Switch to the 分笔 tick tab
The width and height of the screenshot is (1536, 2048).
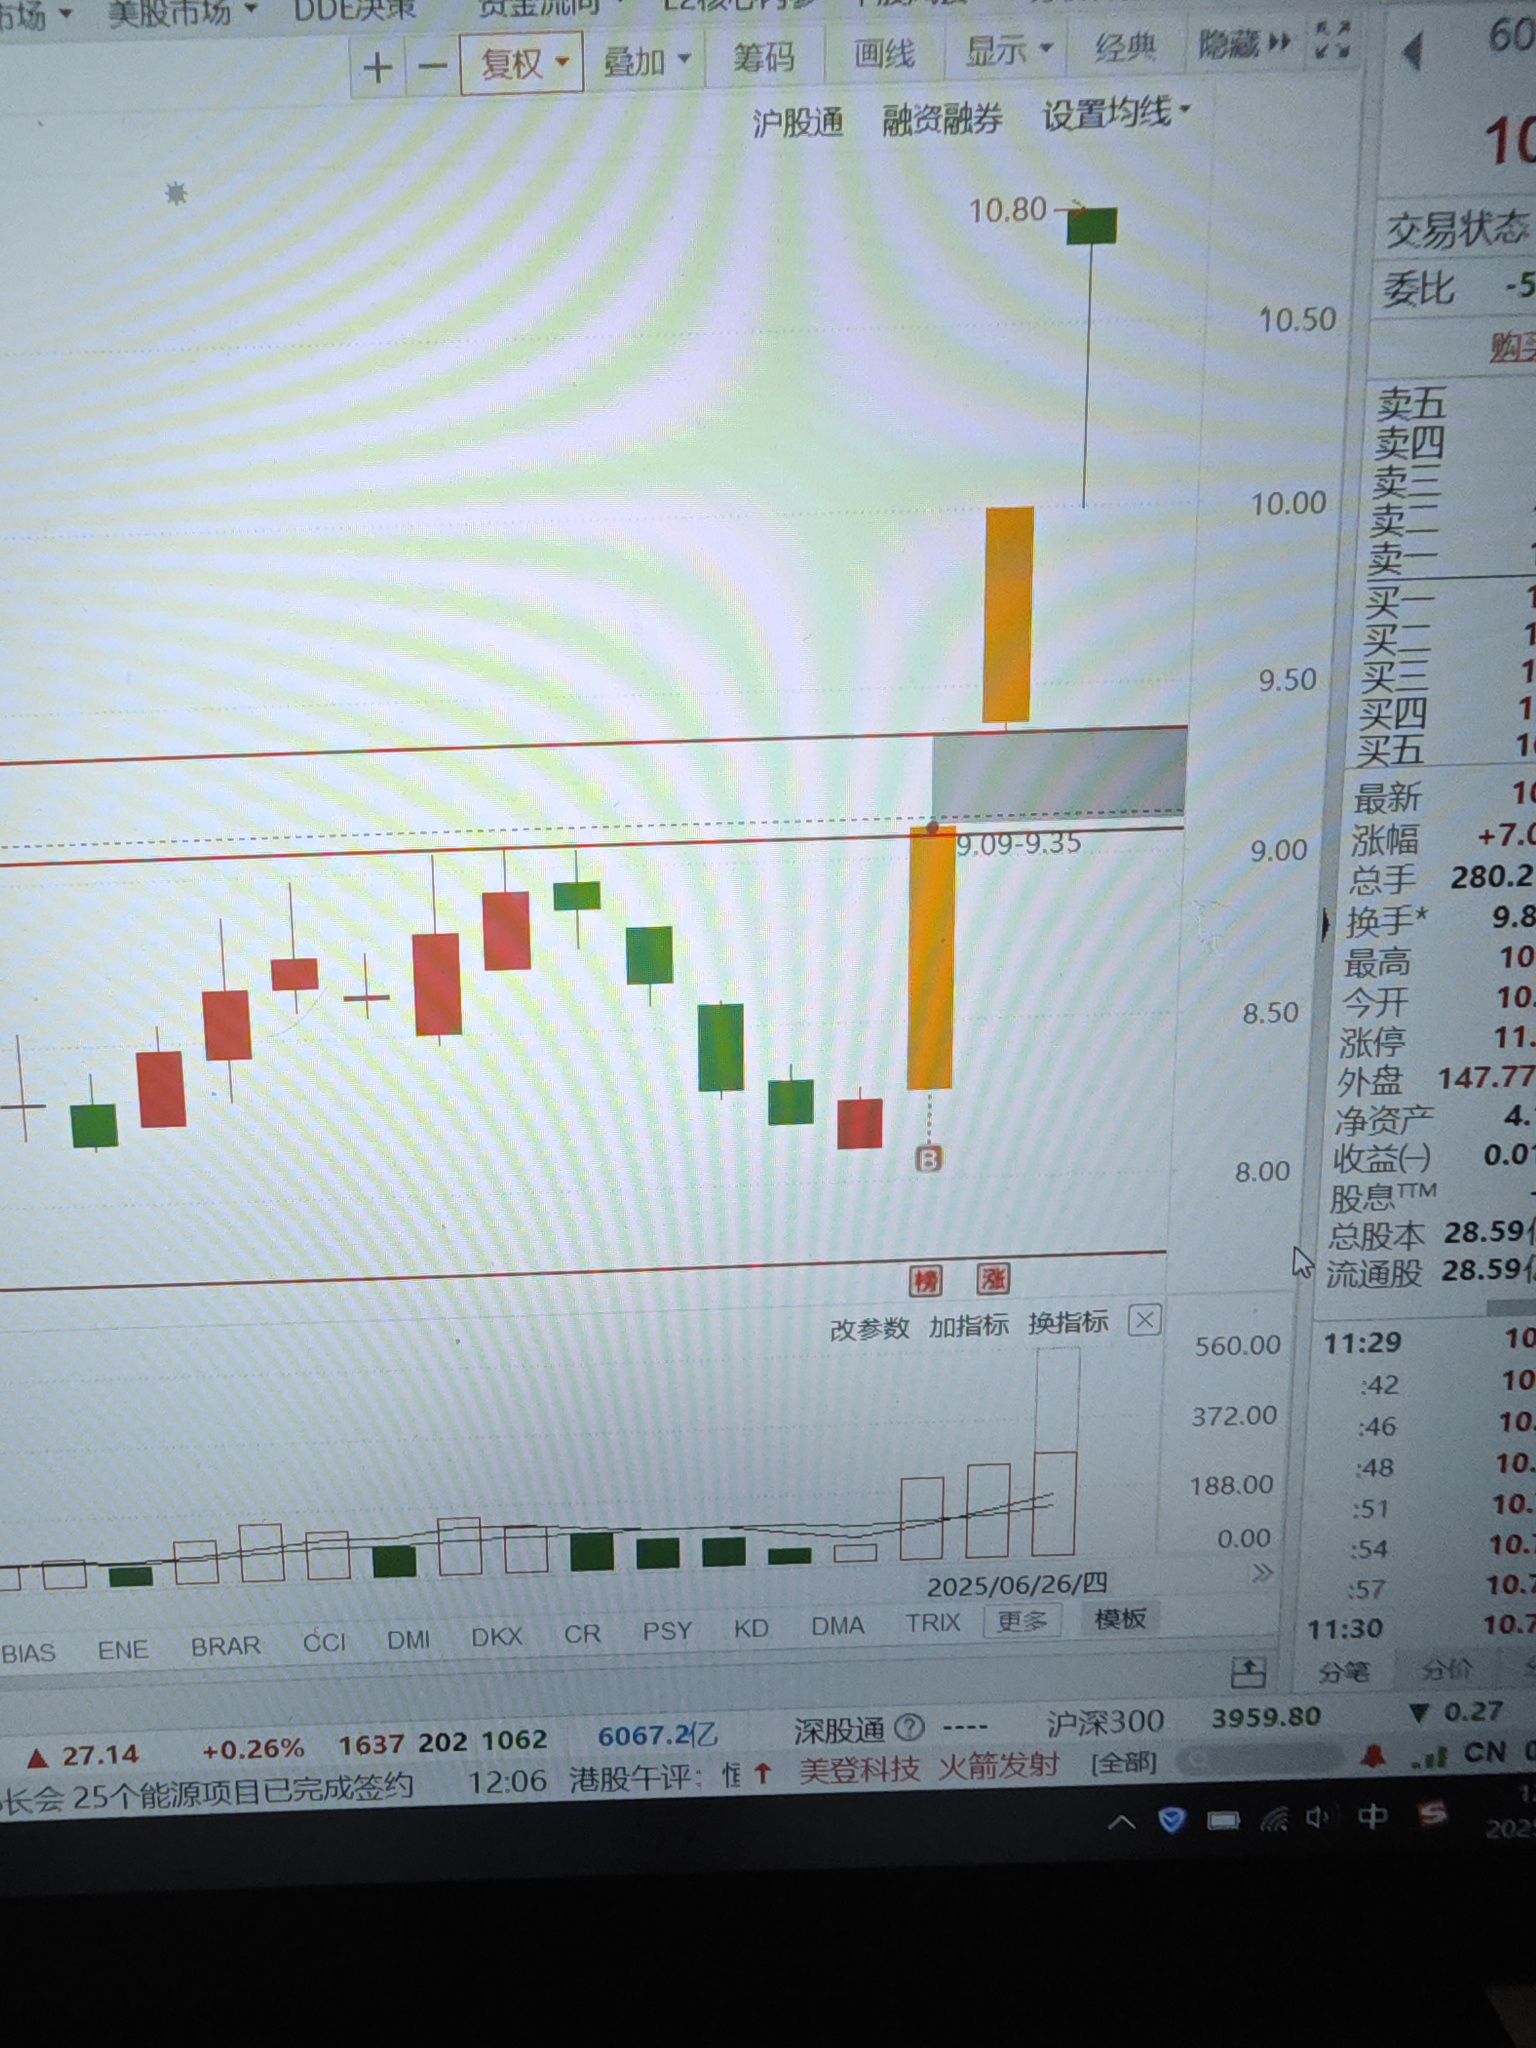(1343, 1671)
